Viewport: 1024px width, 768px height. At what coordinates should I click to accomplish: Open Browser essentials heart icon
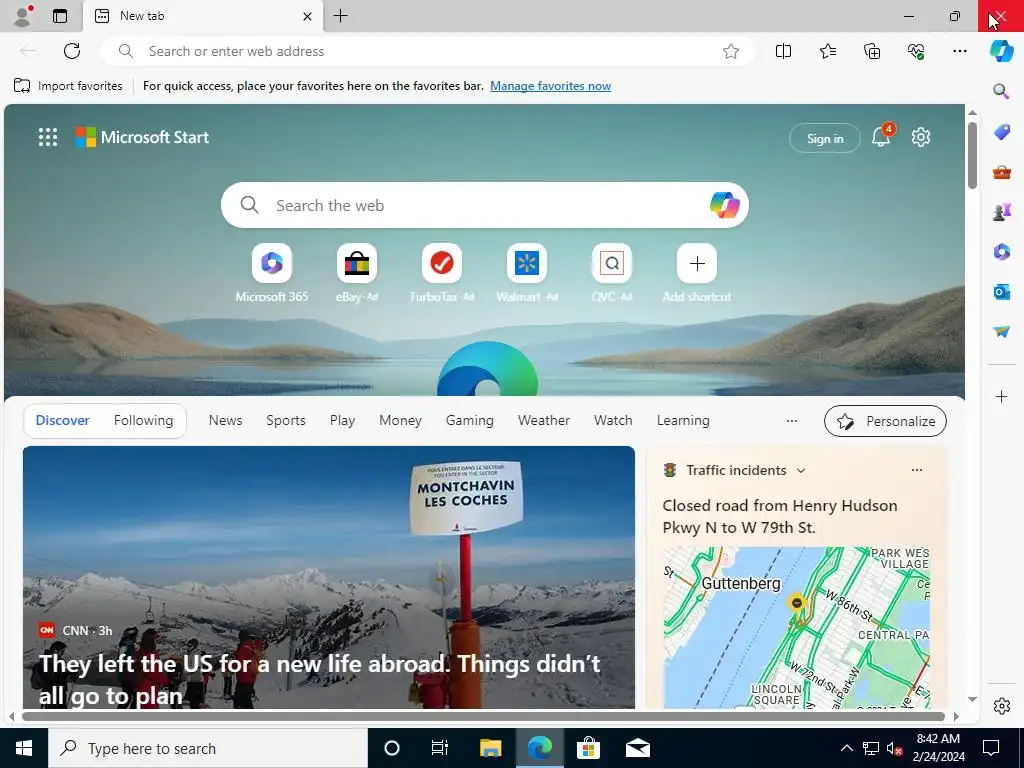916,51
